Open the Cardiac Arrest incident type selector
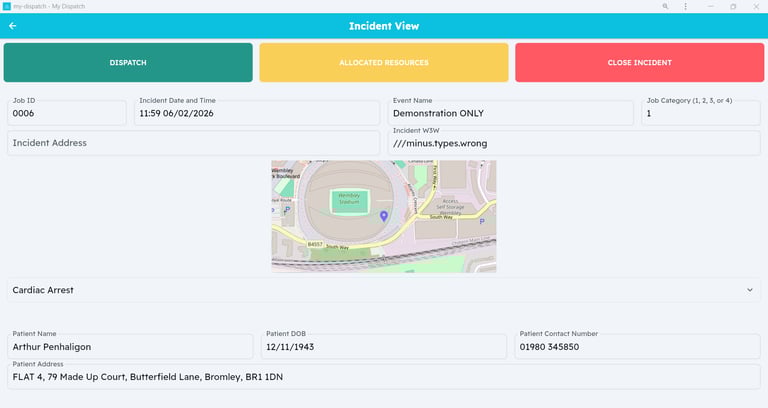This screenshot has height=408, width=768. point(370,290)
